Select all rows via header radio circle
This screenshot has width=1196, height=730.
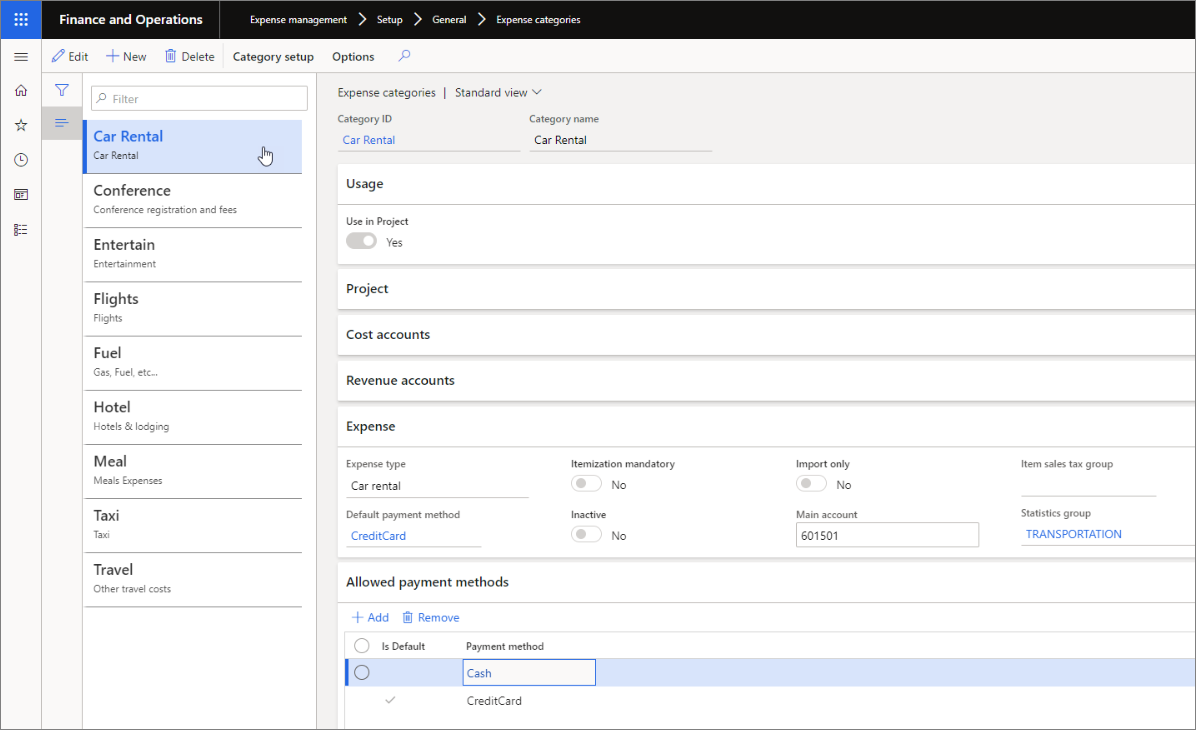coord(362,646)
